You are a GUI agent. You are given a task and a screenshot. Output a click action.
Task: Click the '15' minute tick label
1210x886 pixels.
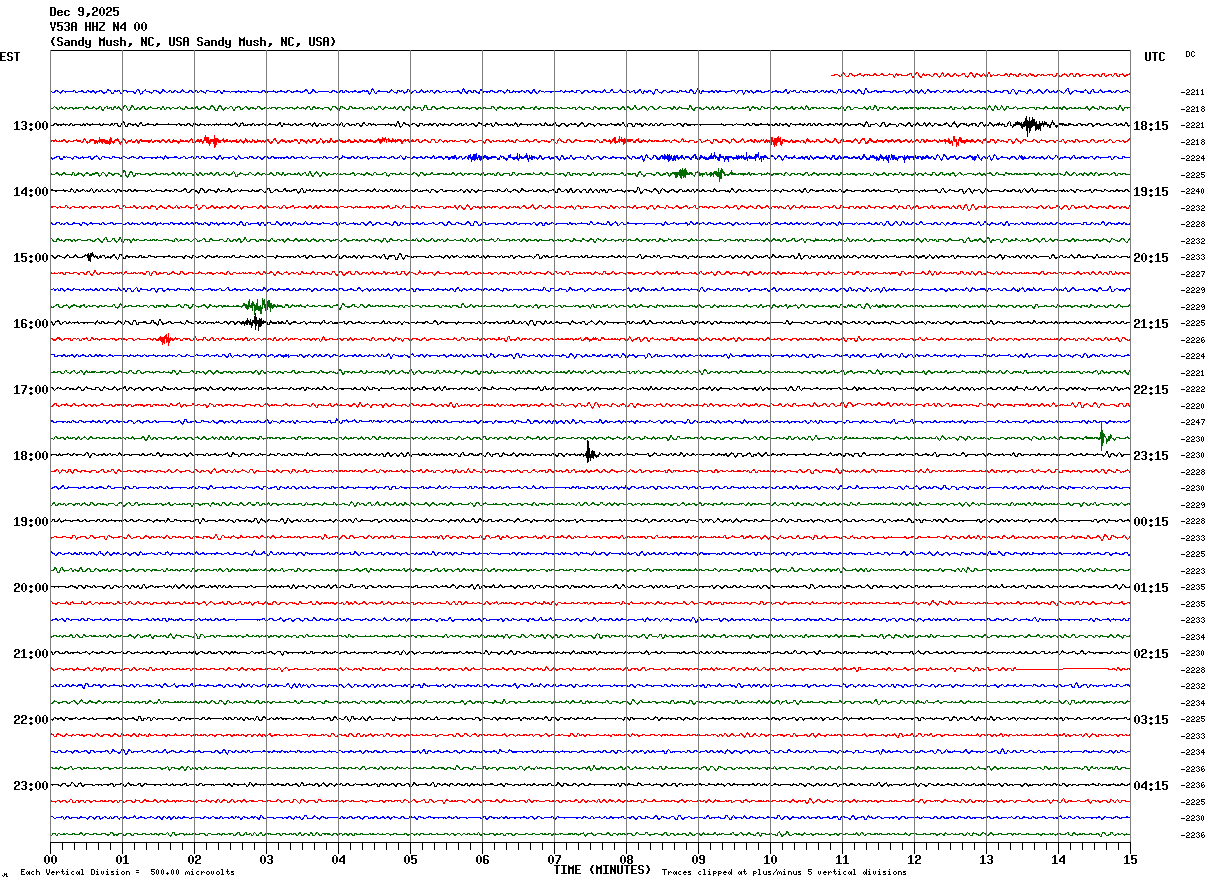click(1129, 860)
